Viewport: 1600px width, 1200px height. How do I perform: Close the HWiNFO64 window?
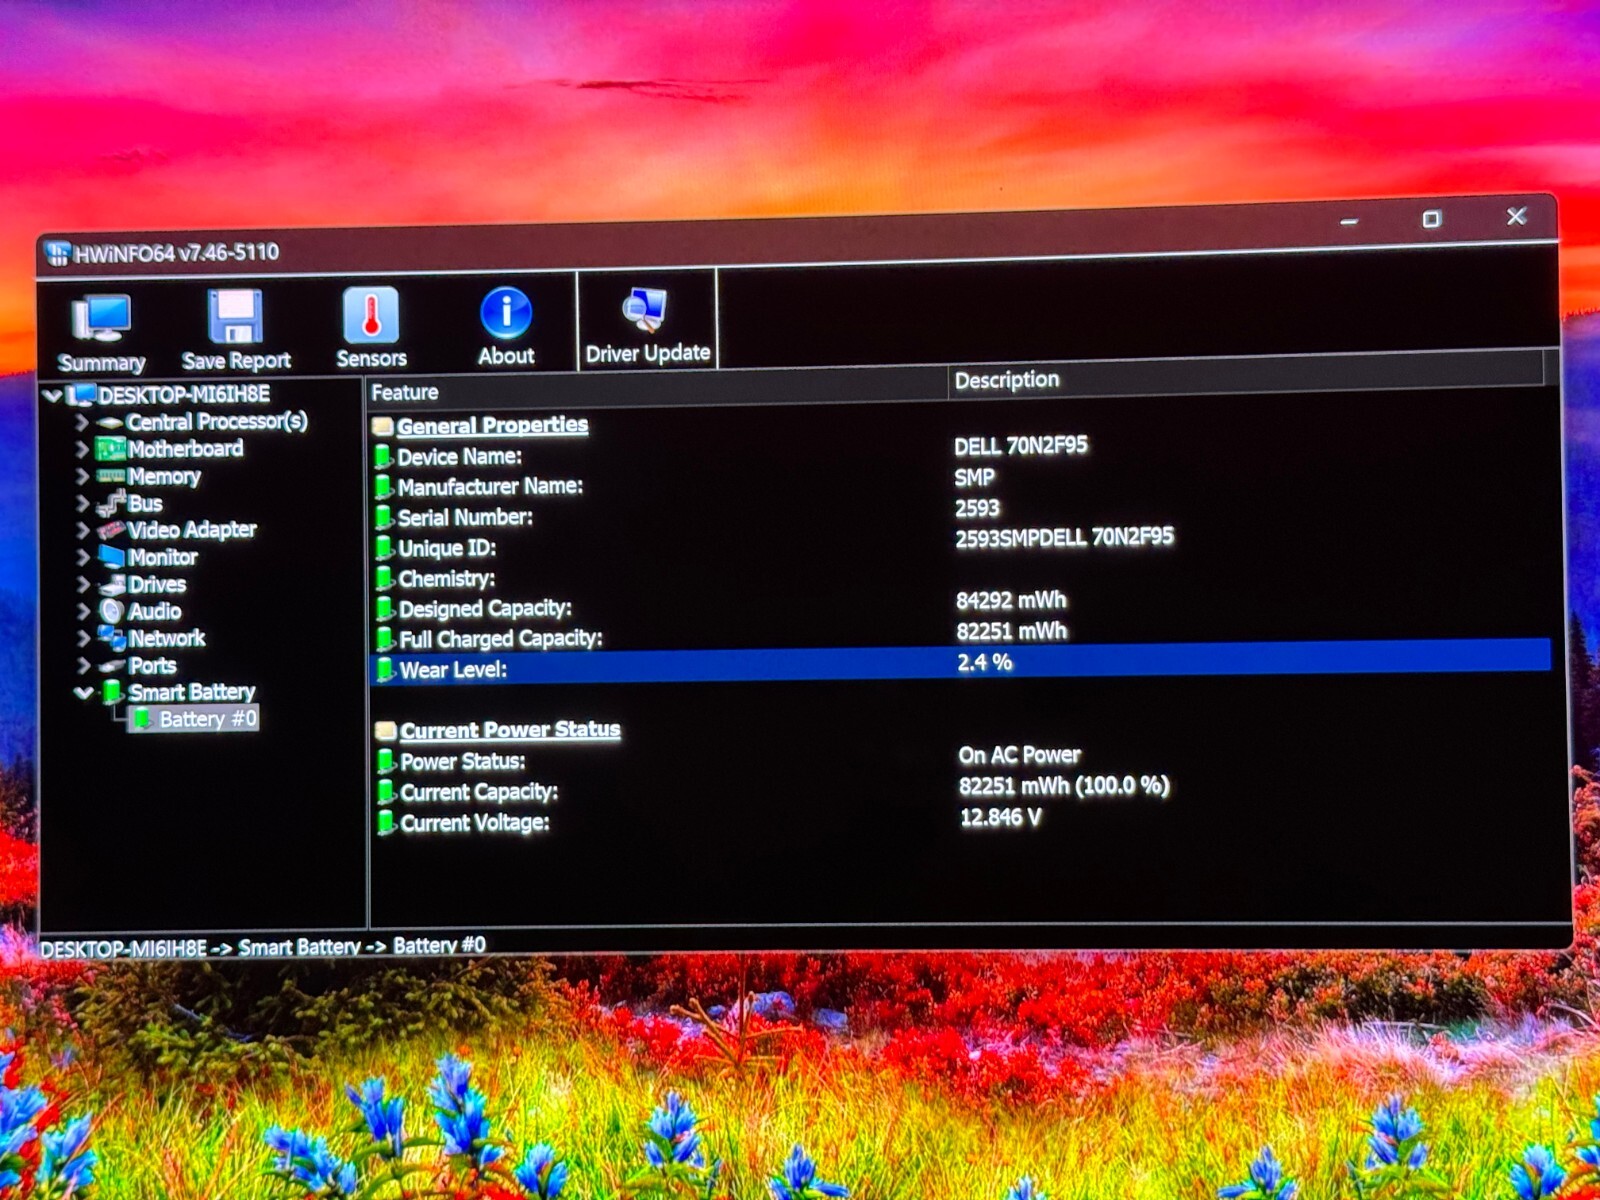(1516, 216)
